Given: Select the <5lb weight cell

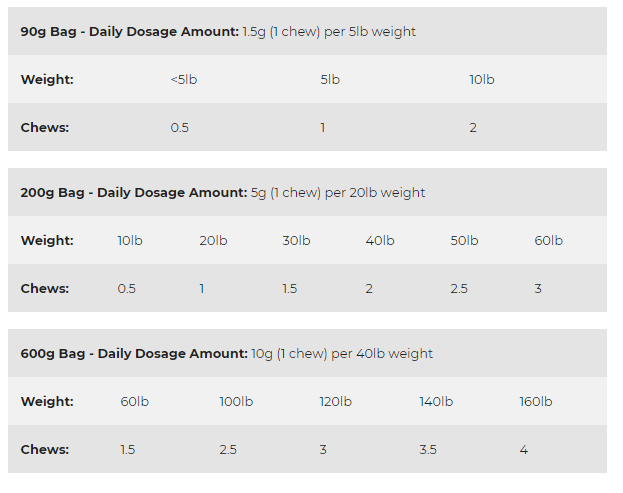Looking at the screenshot, I should pyautogui.click(x=184, y=80).
